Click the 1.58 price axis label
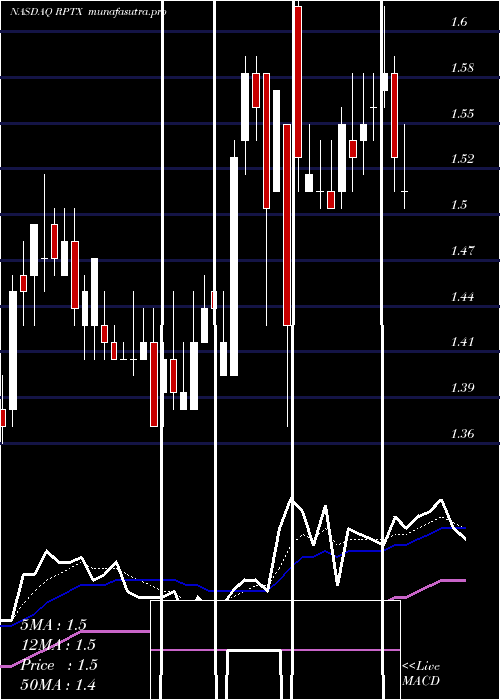The image size is (500, 700). pyautogui.click(x=462, y=68)
